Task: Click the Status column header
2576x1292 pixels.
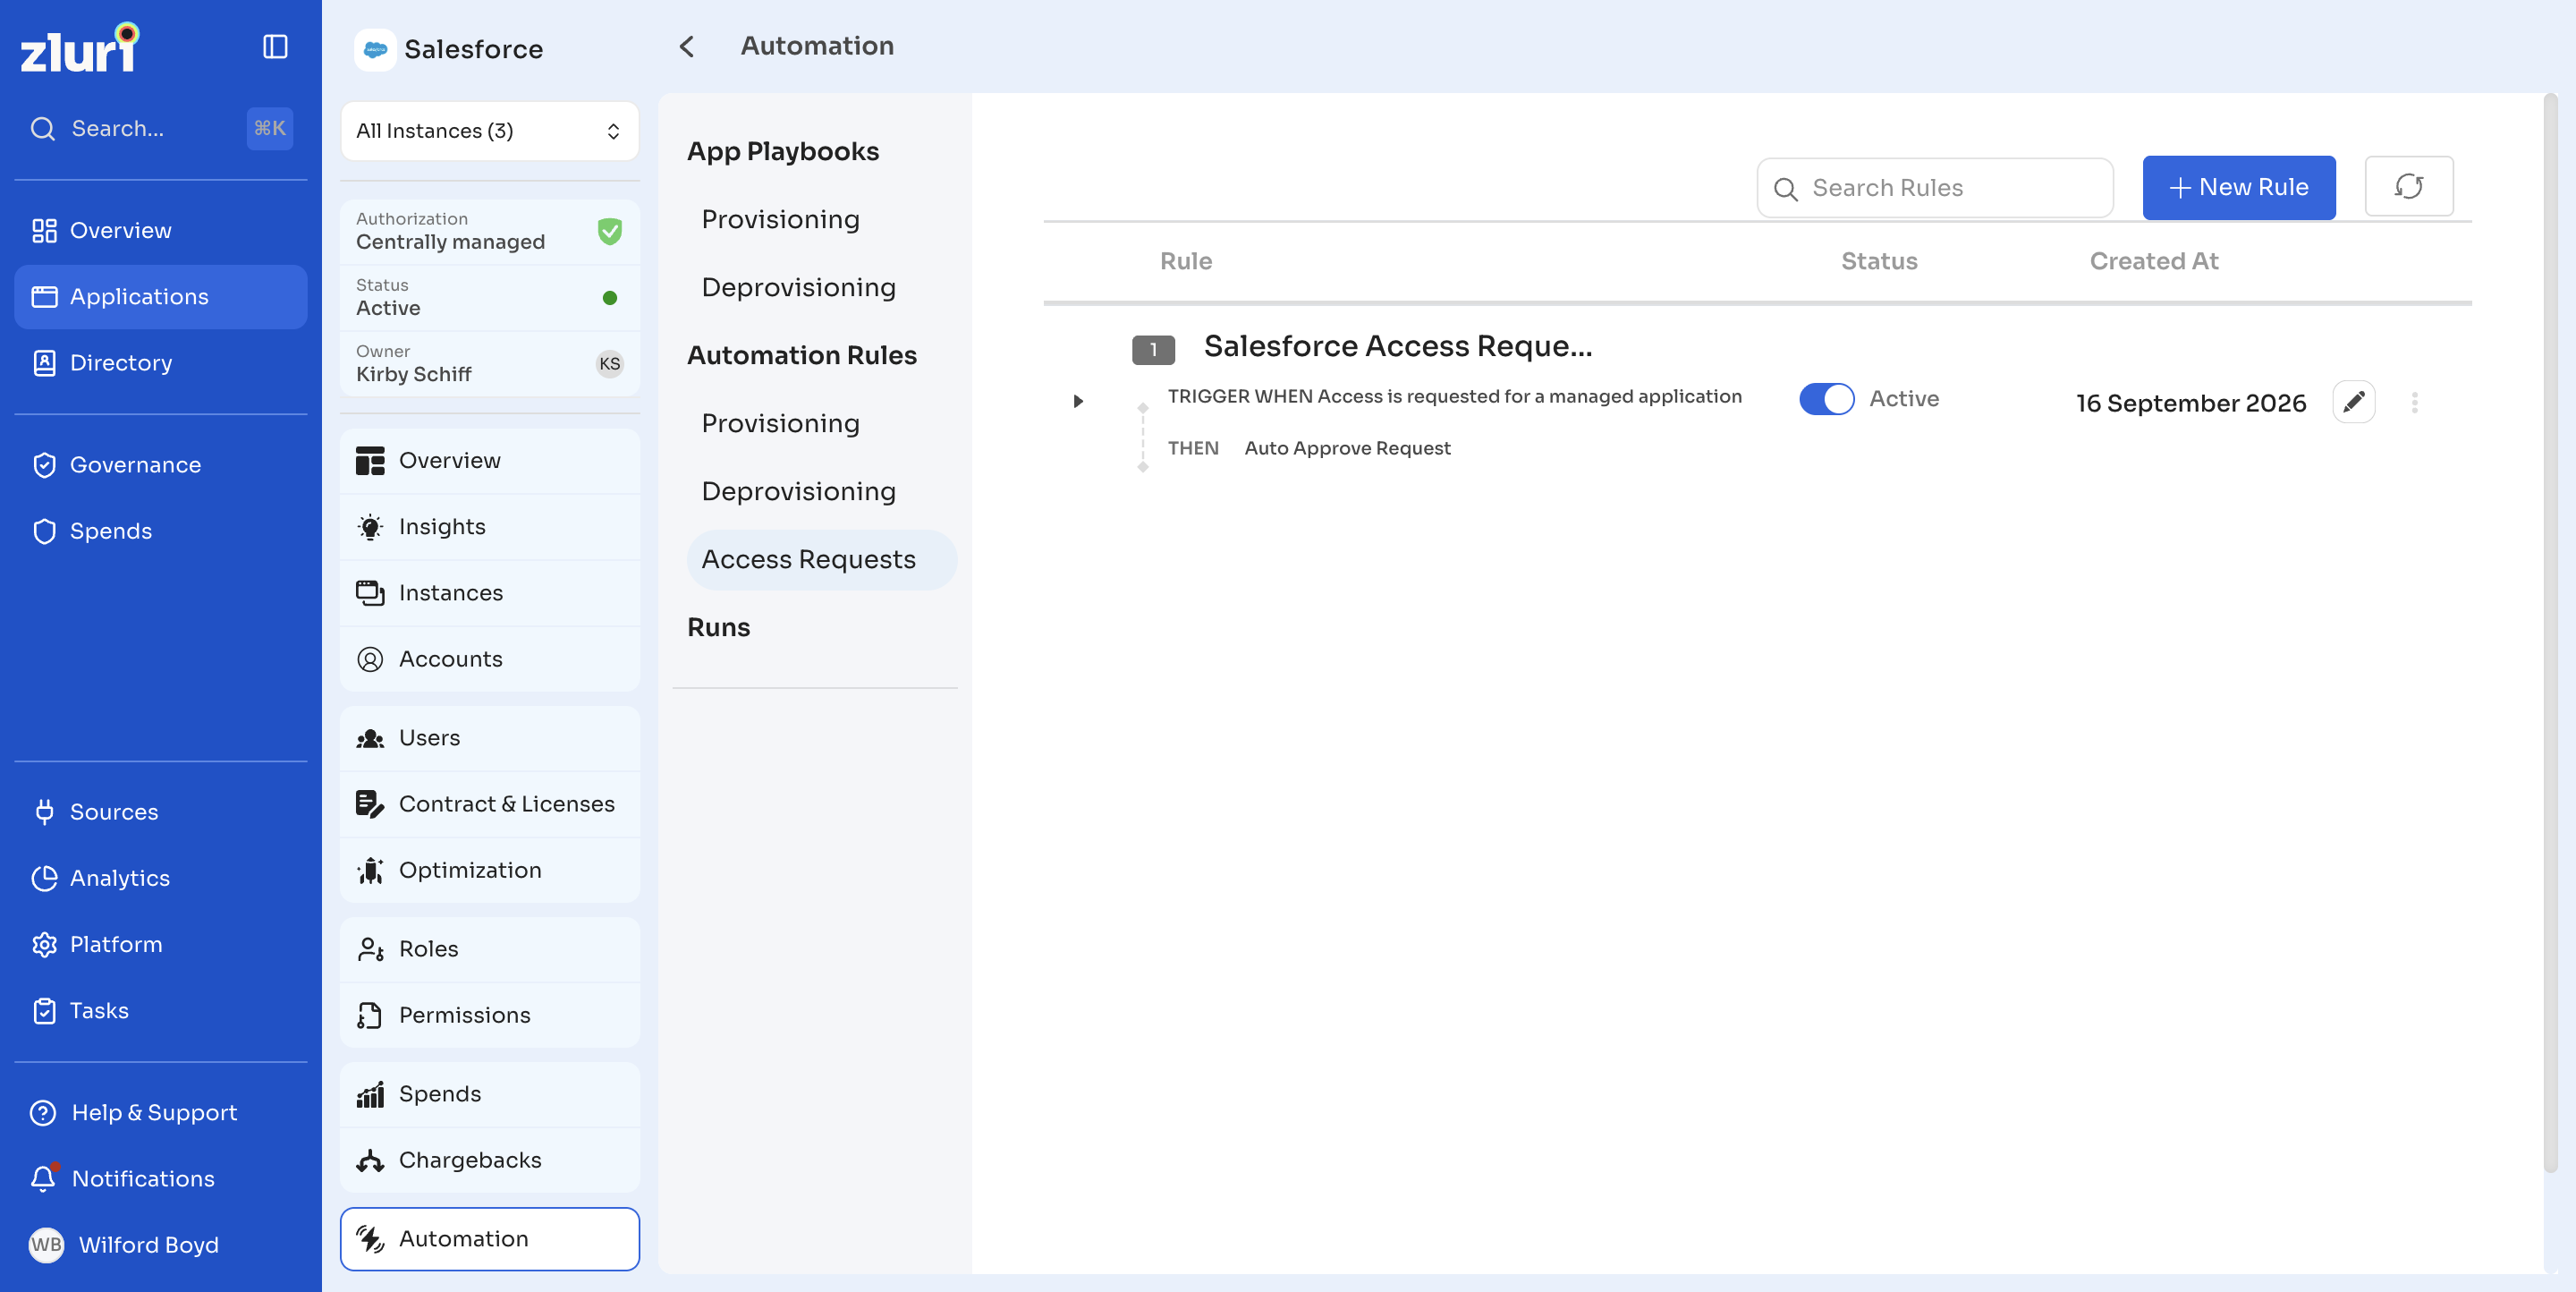Action: click(x=1879, y=261)
